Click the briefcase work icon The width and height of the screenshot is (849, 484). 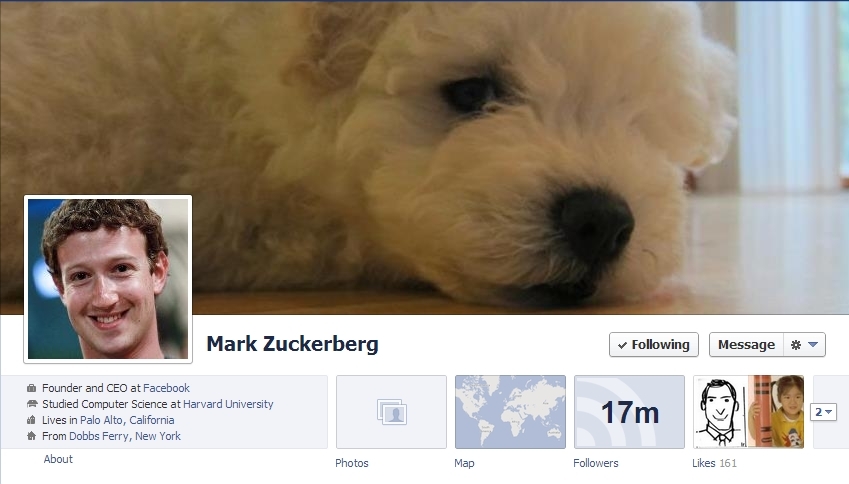pyautogui.click(x=31, y=388)
